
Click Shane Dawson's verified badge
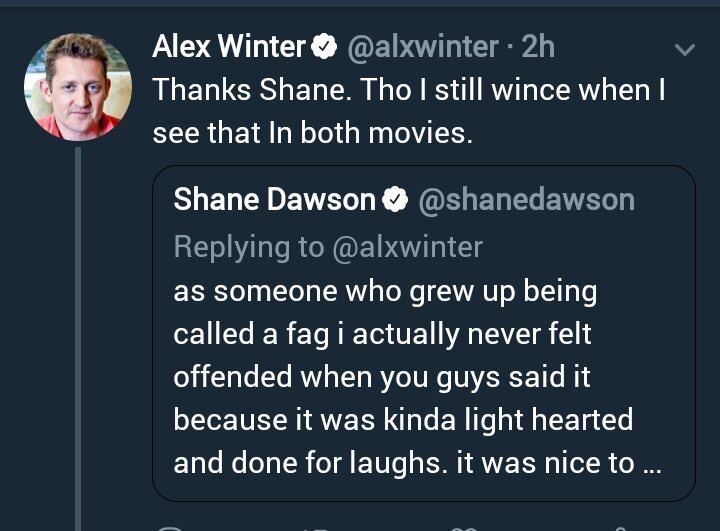[395, 200]
